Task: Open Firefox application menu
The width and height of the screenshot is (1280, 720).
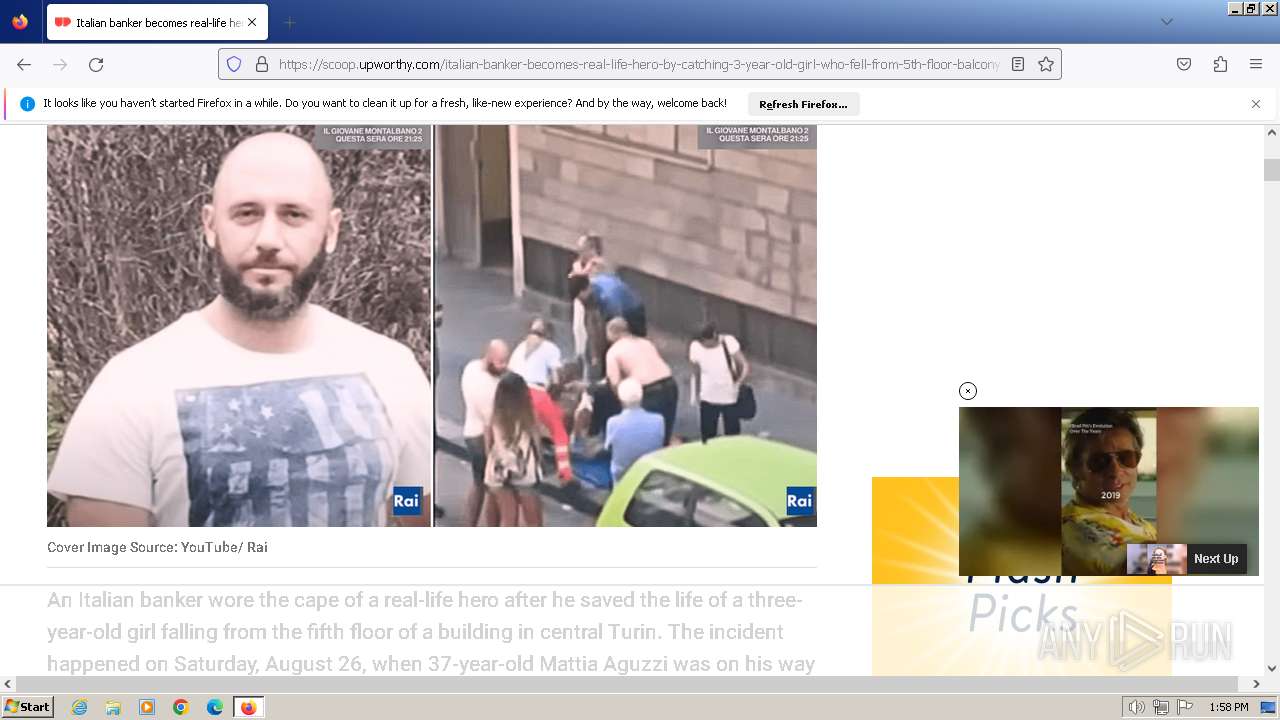Action: tap(1256, 64)
